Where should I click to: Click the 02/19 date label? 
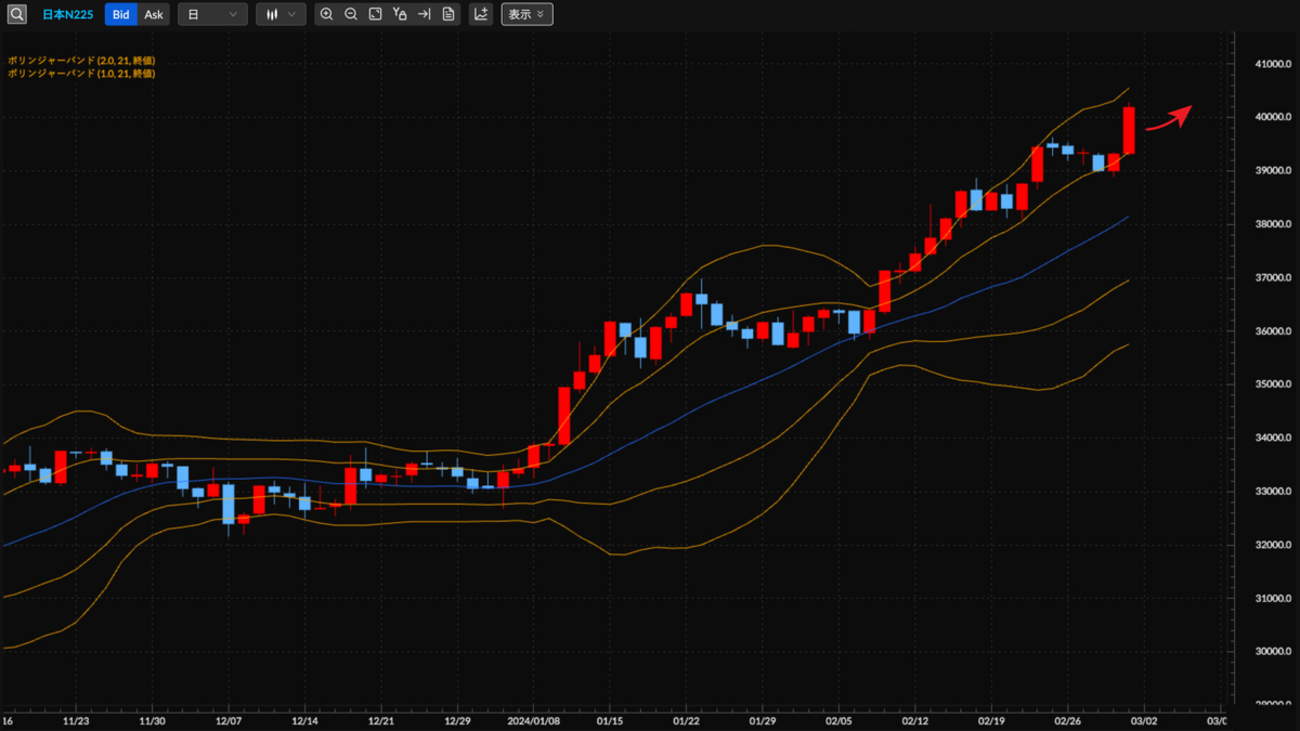(992, 720)
